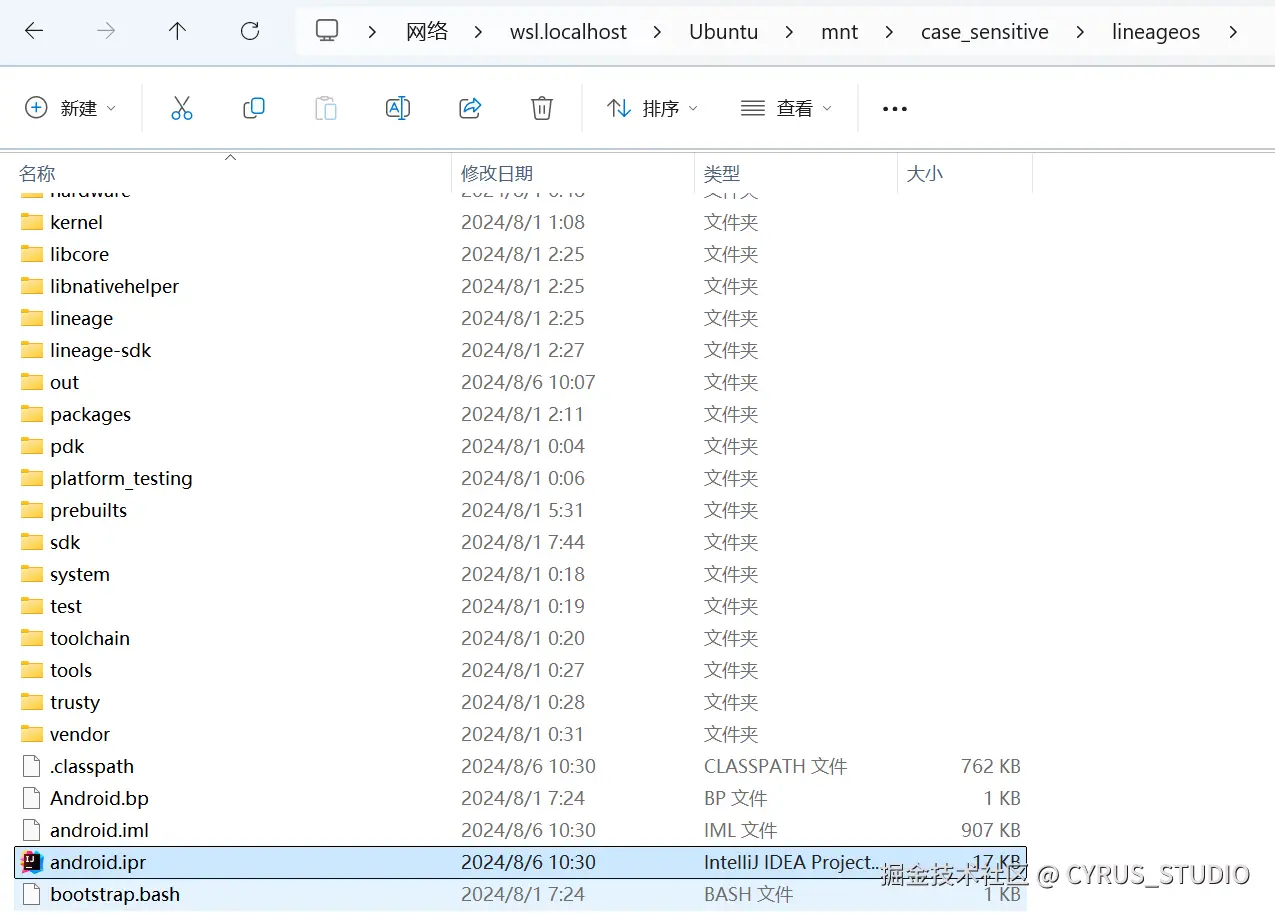The width and height of the screenshot is (1275, 913).
Task: Go back to the previous folder
Action: 33,31
